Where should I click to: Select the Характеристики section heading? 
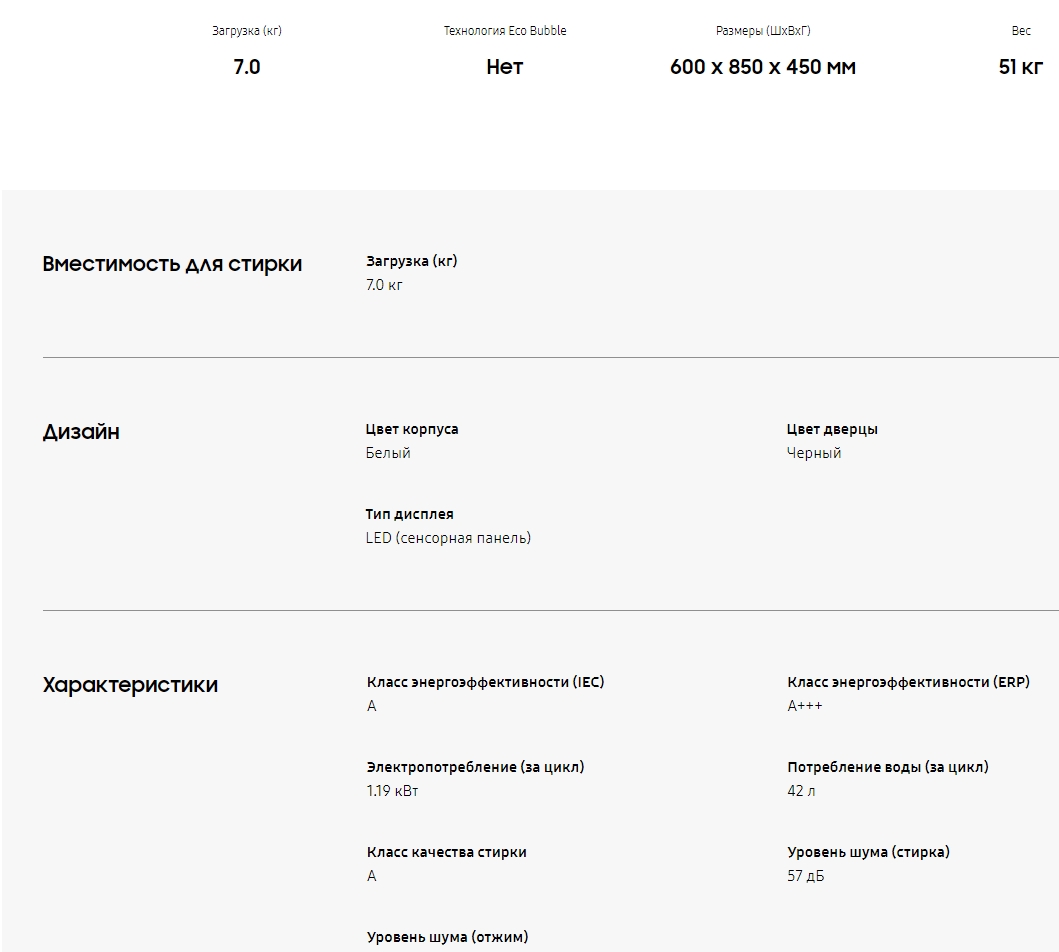(130, 685)
